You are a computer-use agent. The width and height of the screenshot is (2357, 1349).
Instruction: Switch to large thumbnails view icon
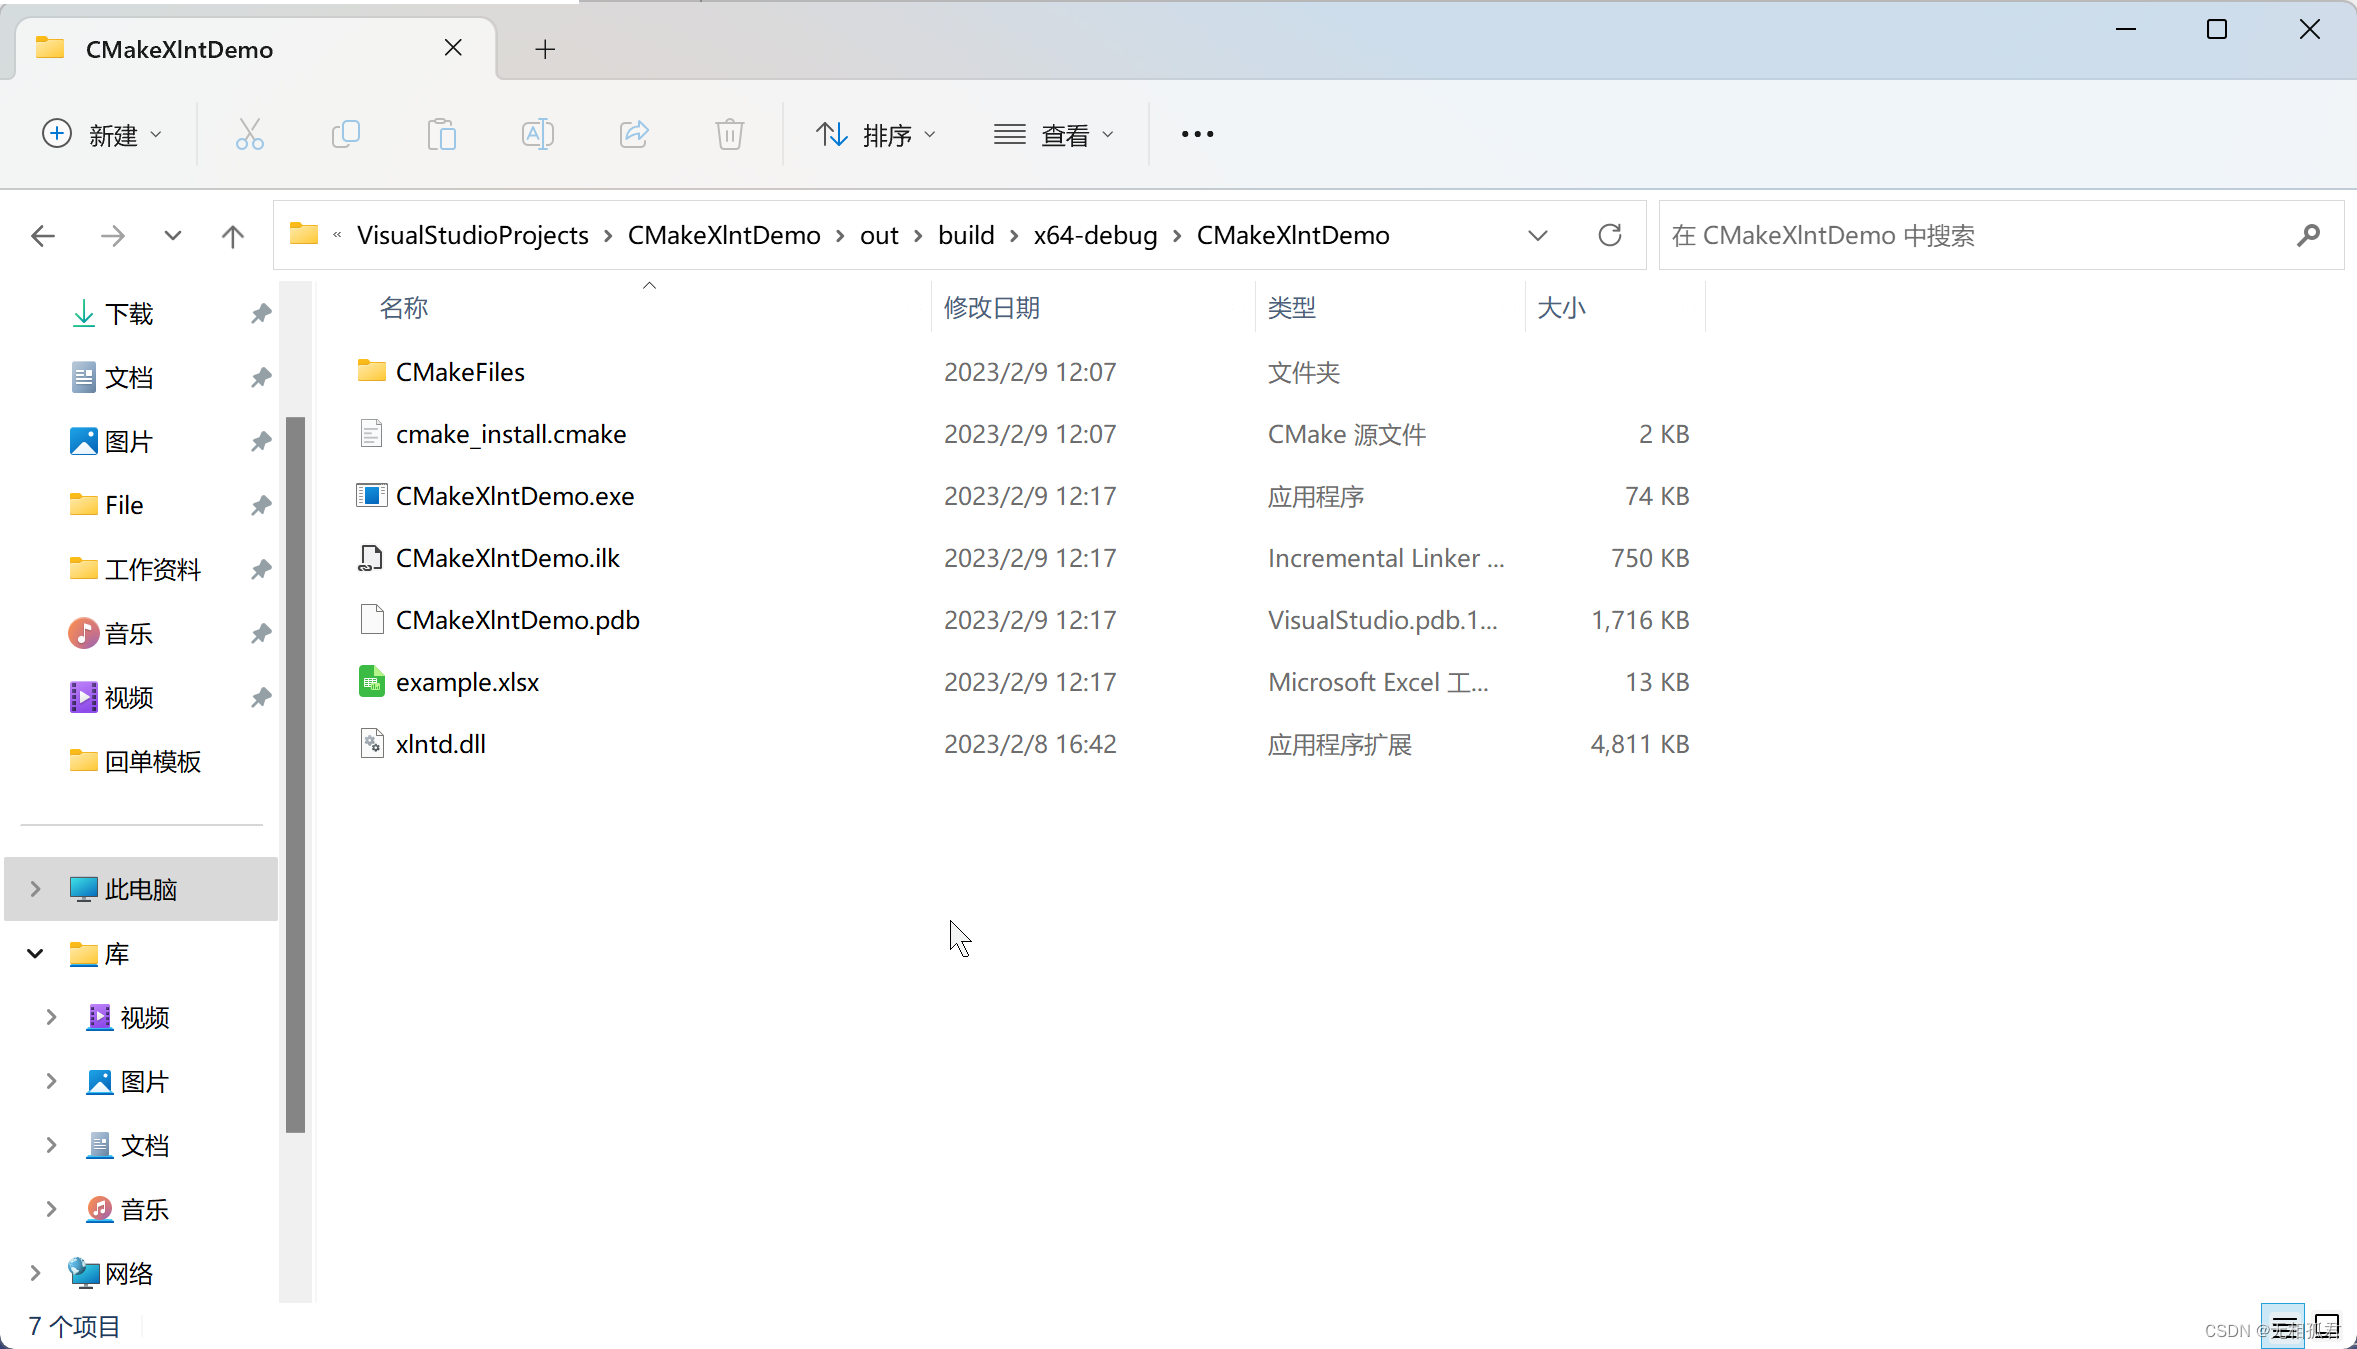point(2327,1326)
